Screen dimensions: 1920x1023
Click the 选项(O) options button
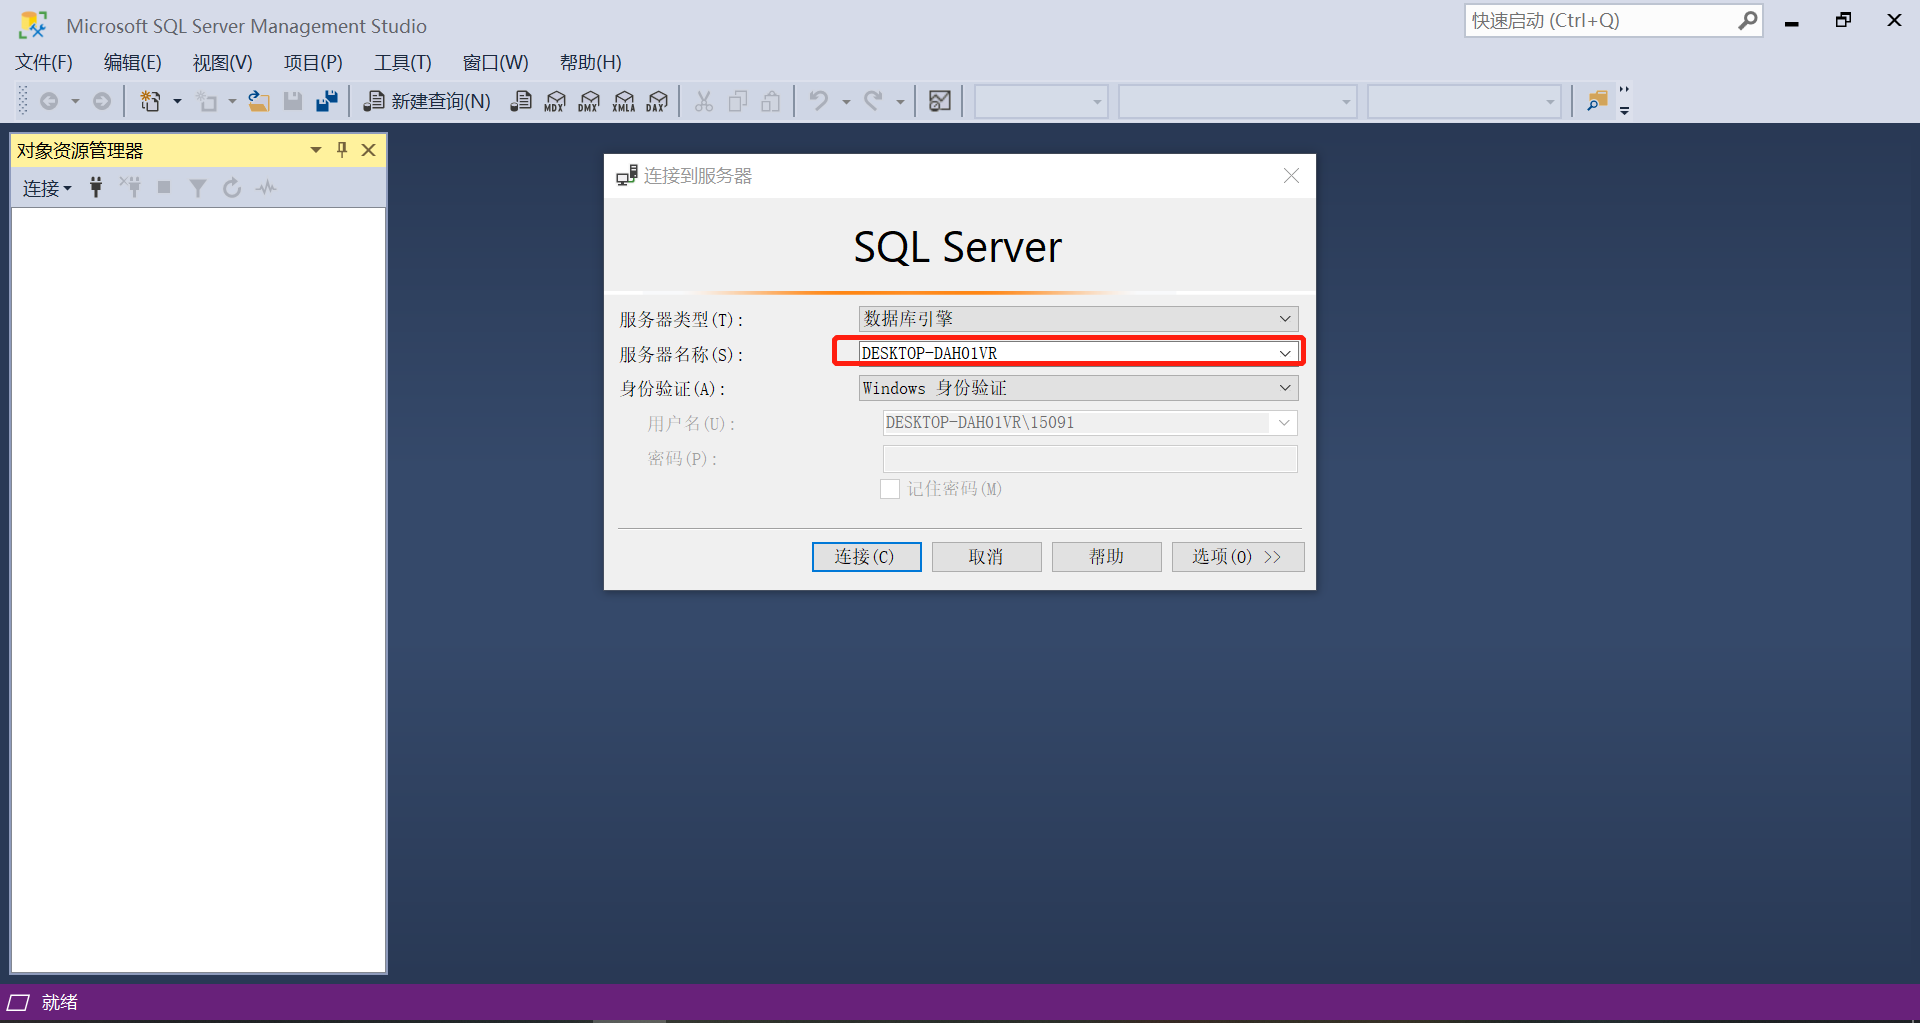tap(1237, 557)
